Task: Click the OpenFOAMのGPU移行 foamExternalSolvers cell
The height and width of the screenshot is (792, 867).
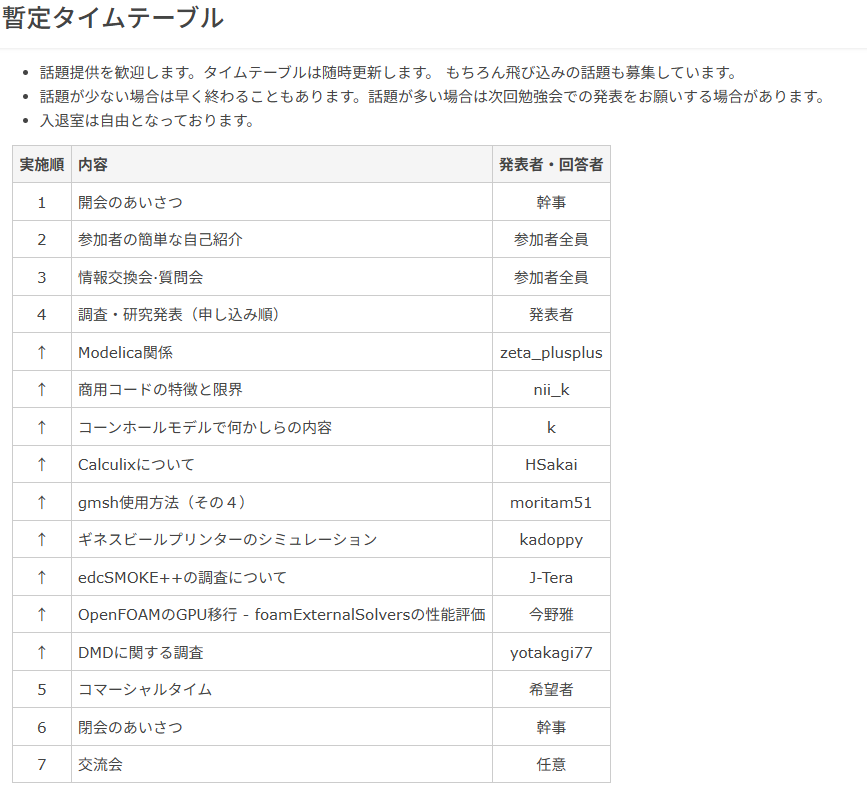Action: click(282, 614)
